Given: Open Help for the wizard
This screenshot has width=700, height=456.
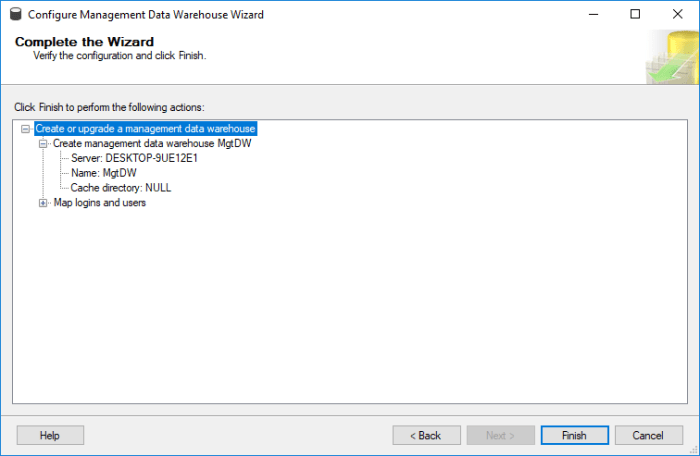Looking at the screenshot, I should coord(50,435).
